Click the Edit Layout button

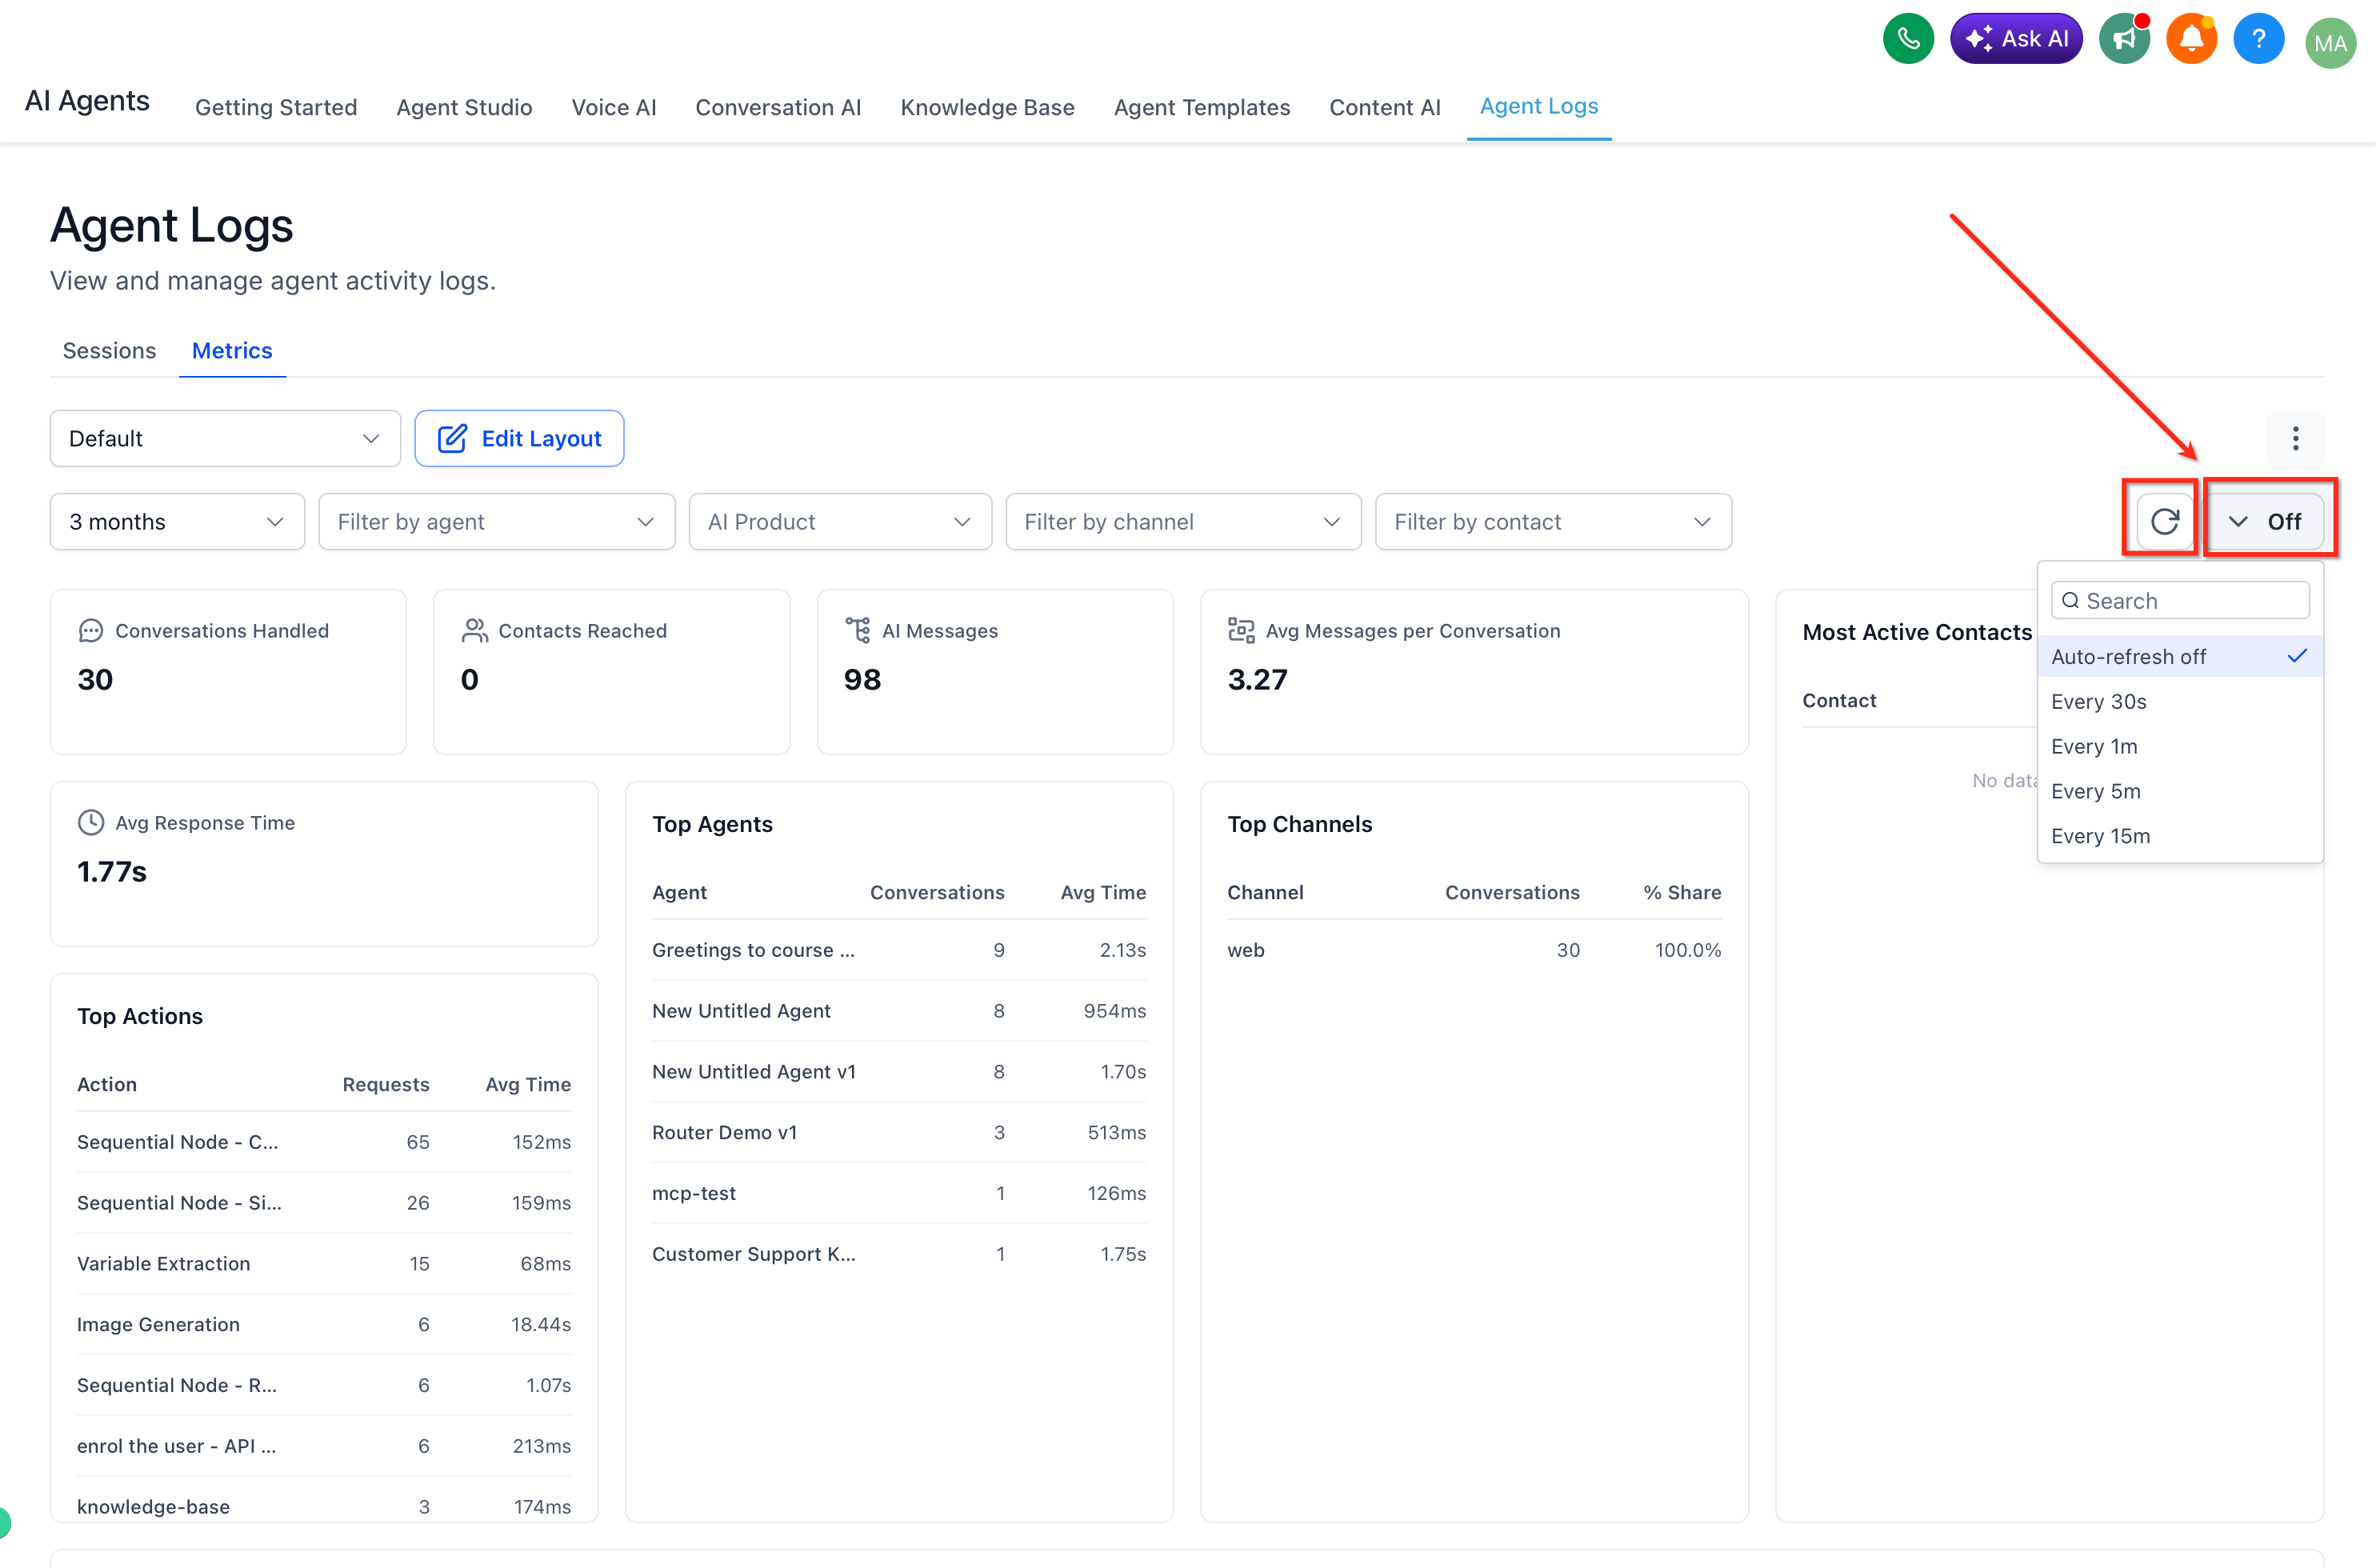tap(519, 438)
